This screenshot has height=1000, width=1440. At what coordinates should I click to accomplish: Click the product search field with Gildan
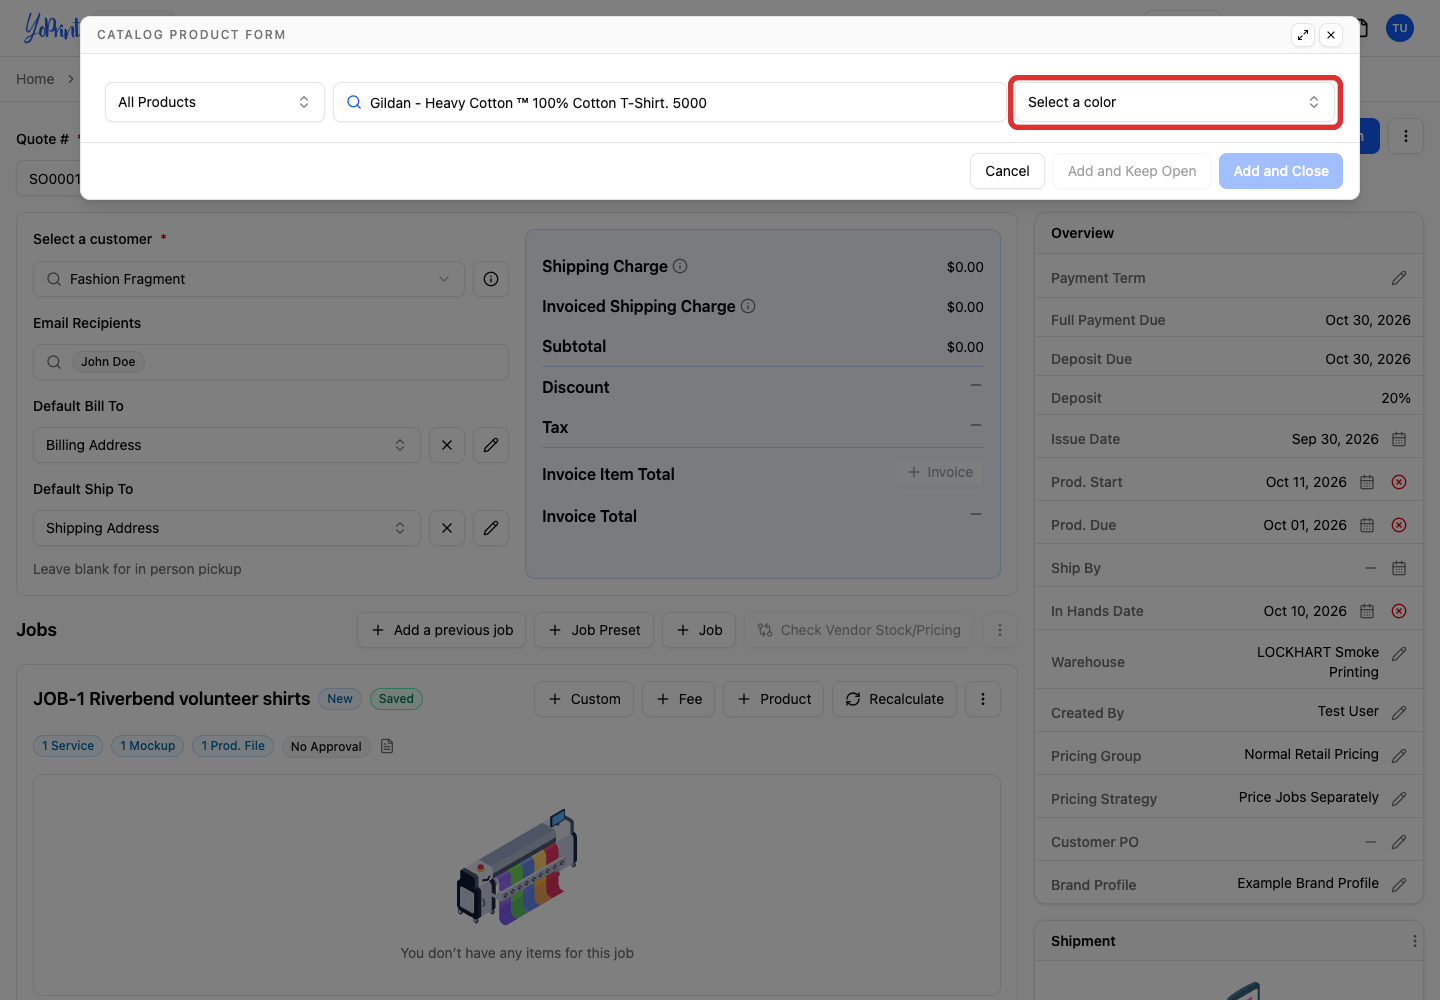point(669,102)
